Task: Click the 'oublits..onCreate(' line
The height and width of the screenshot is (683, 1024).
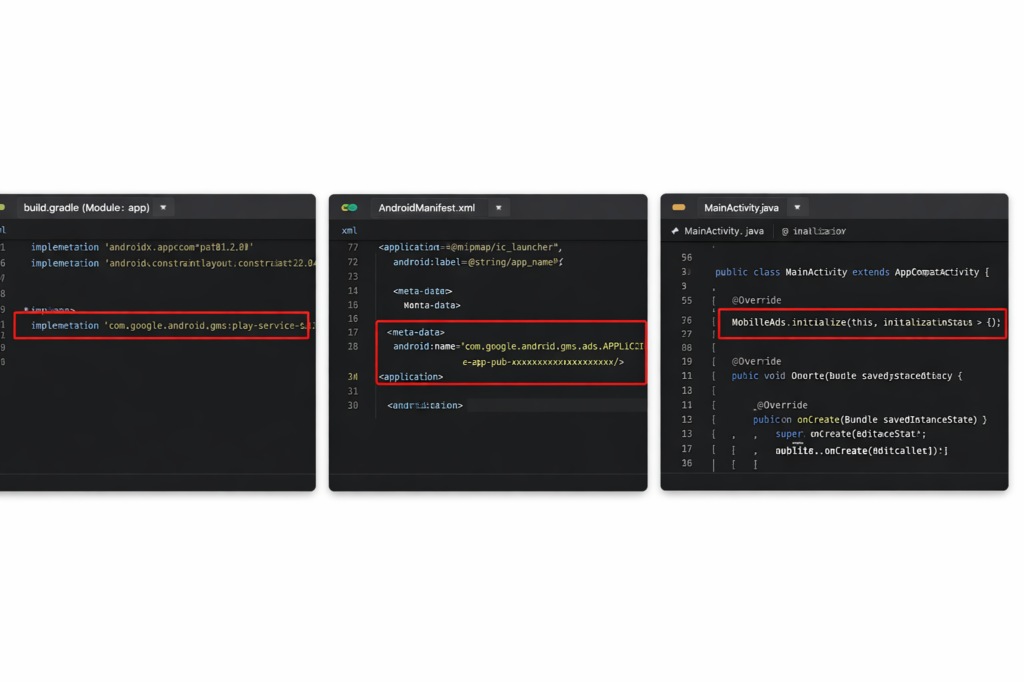Action: (861, 451)
